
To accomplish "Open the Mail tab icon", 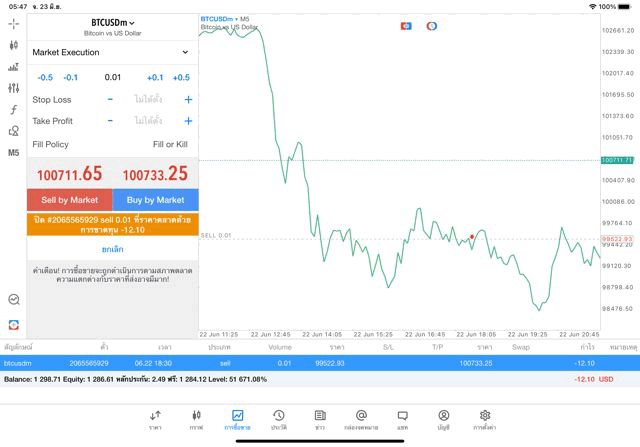I will coord(361,419).
